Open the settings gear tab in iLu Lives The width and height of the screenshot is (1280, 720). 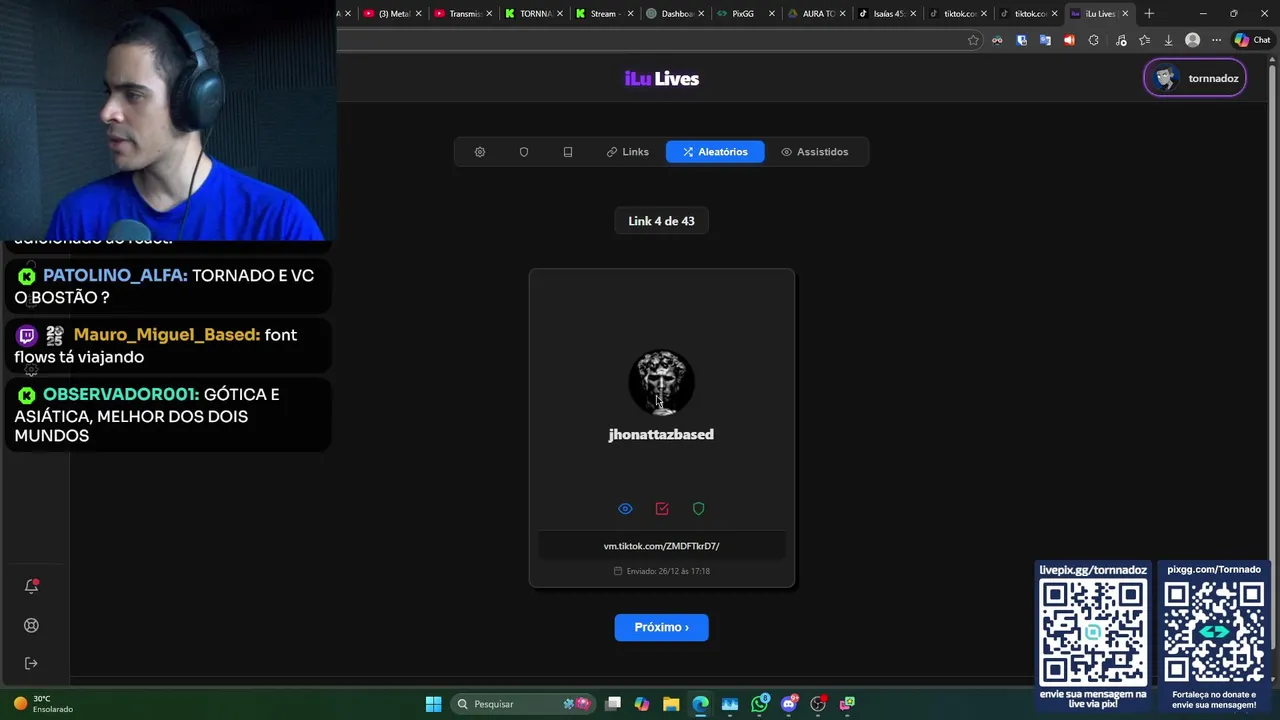480,152
